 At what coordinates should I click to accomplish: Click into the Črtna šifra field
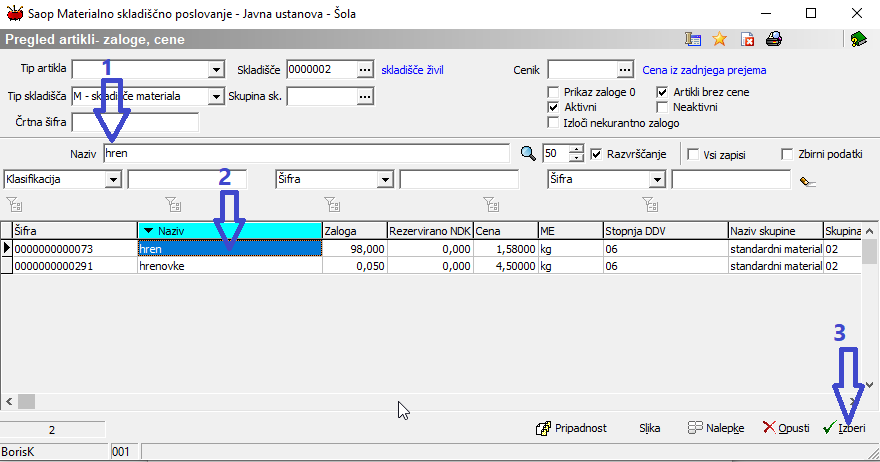(135, 122)
